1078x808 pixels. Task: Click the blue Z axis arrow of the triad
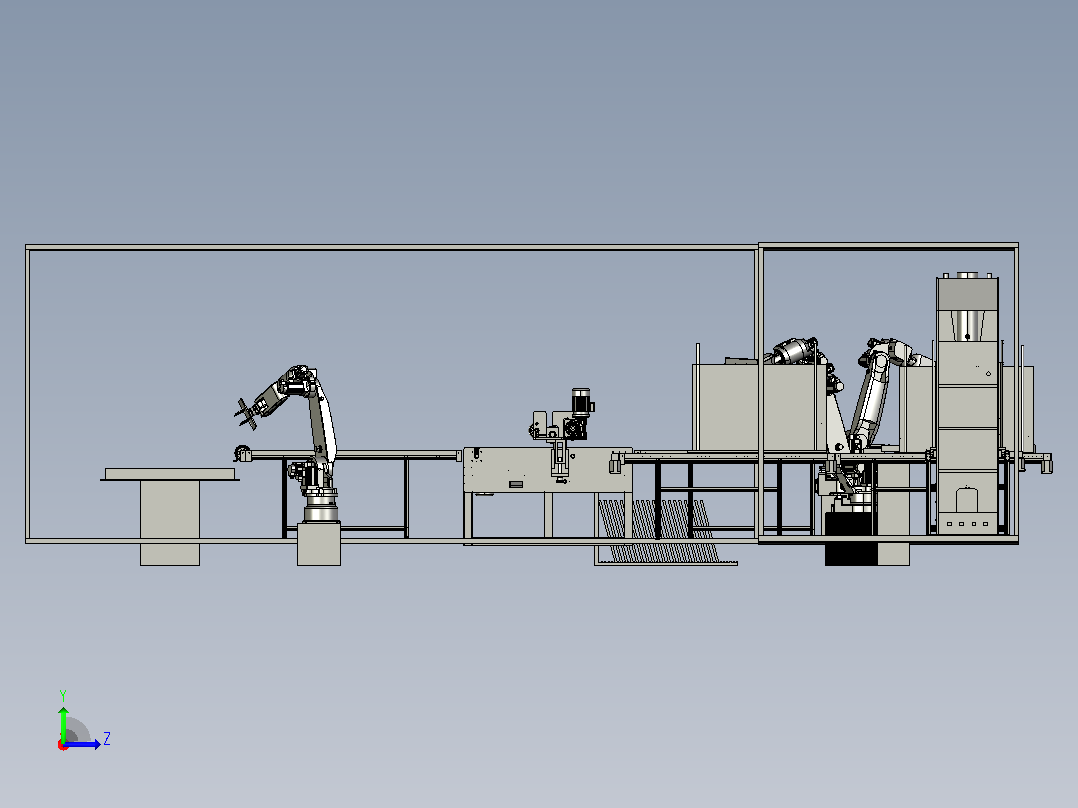pos(82,744)
